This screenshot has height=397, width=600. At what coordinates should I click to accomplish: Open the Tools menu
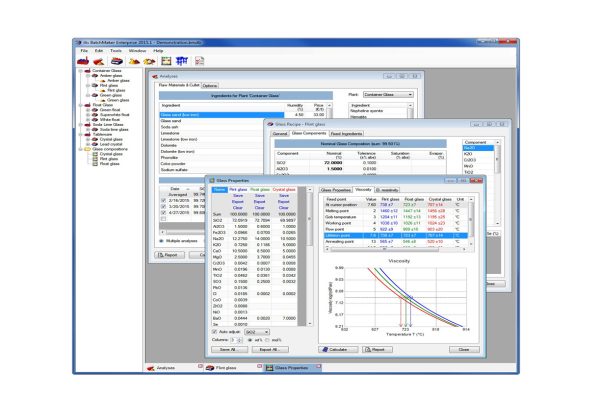pyautogui.click(x=116, y=51)
